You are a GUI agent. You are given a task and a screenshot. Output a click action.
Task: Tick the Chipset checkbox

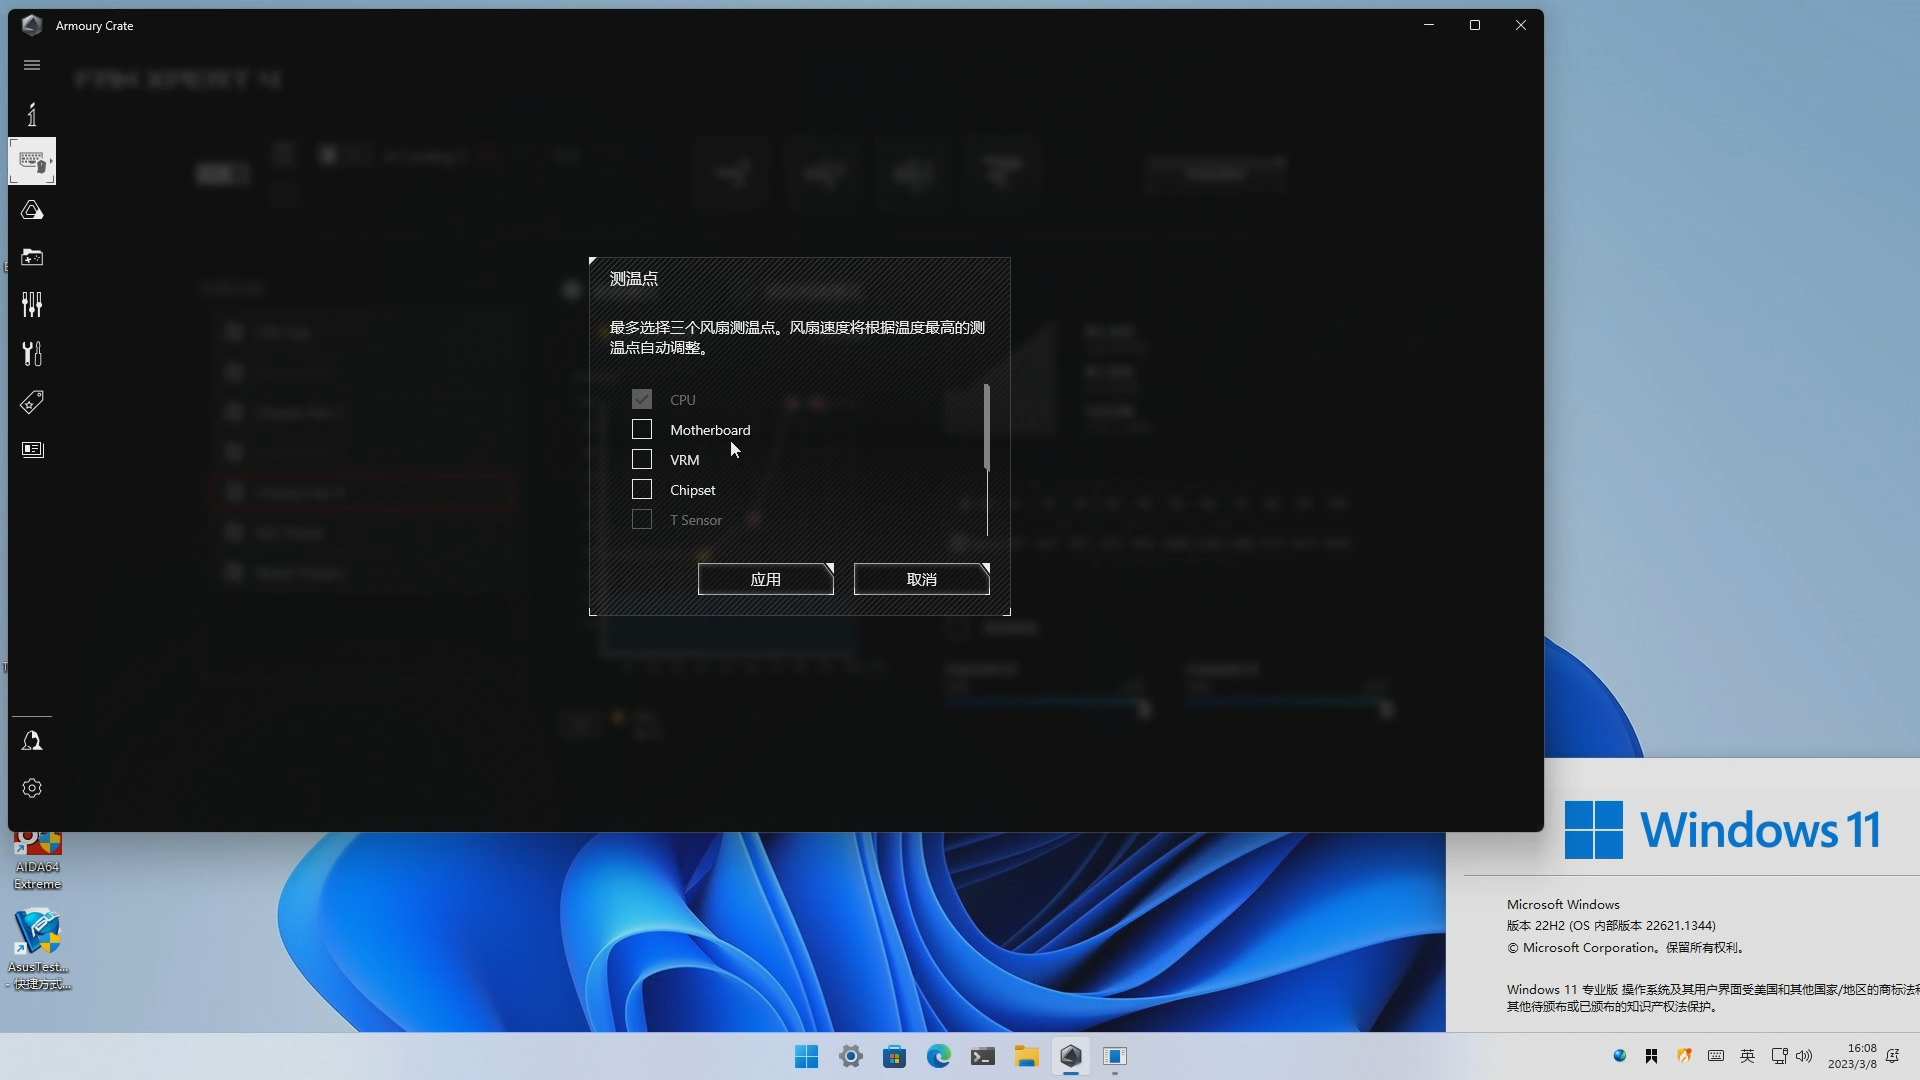pos(642,490)
